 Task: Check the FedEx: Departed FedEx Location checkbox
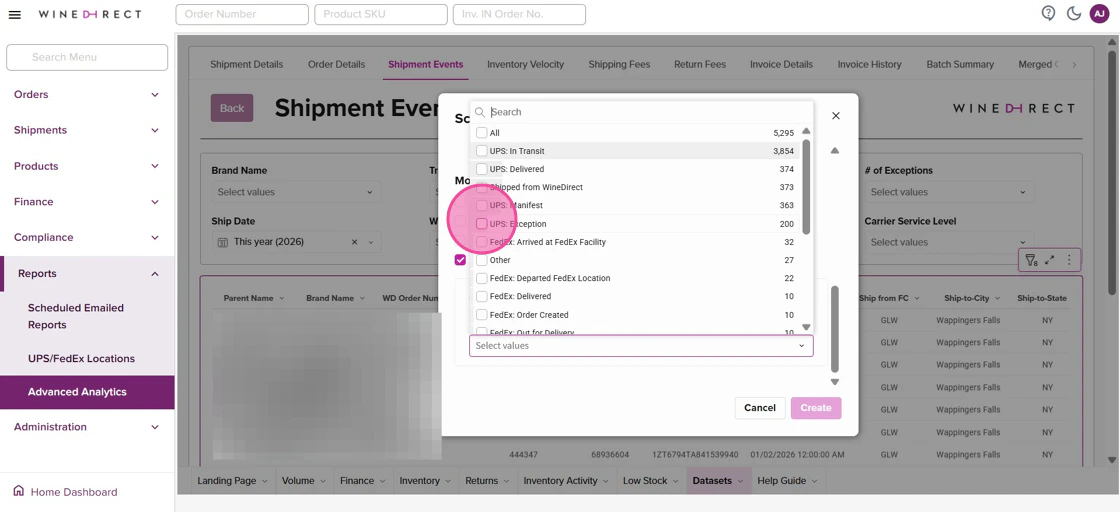tap(481, 278)
